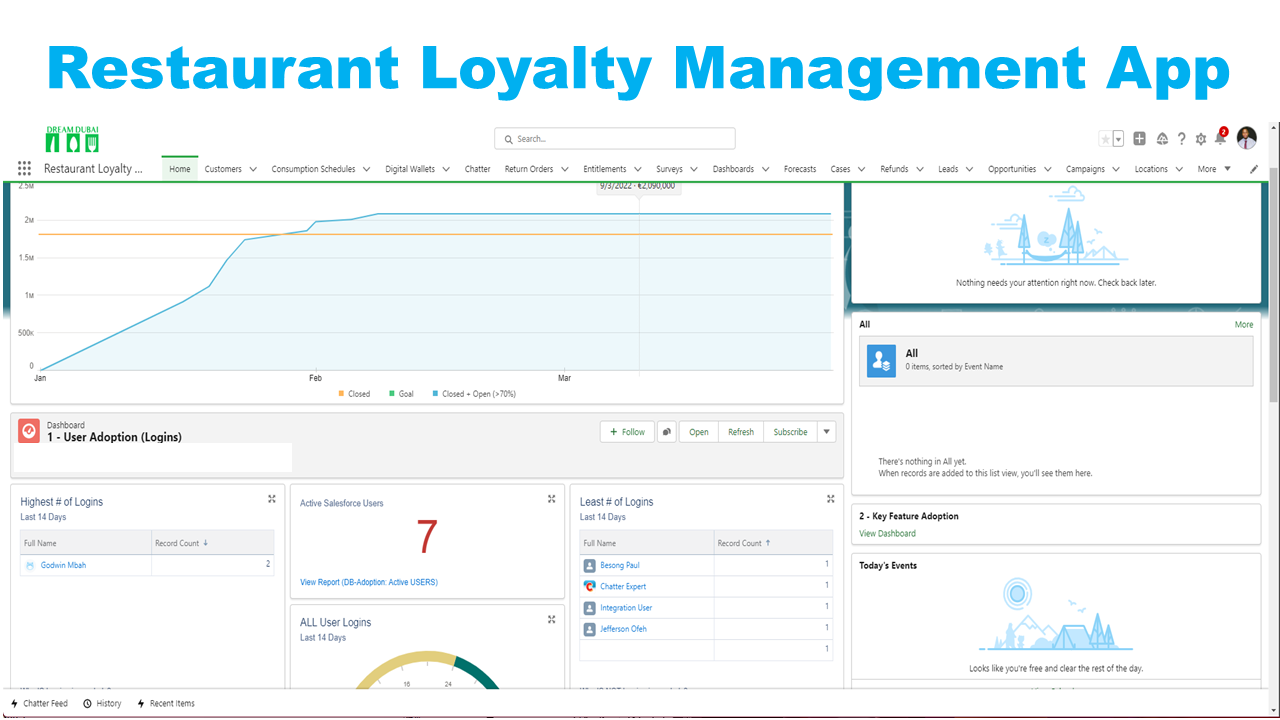The image size is (1280, 720).
Task: Expand the Return Orders dropdown chevron
Action: (x=565, y=169)
